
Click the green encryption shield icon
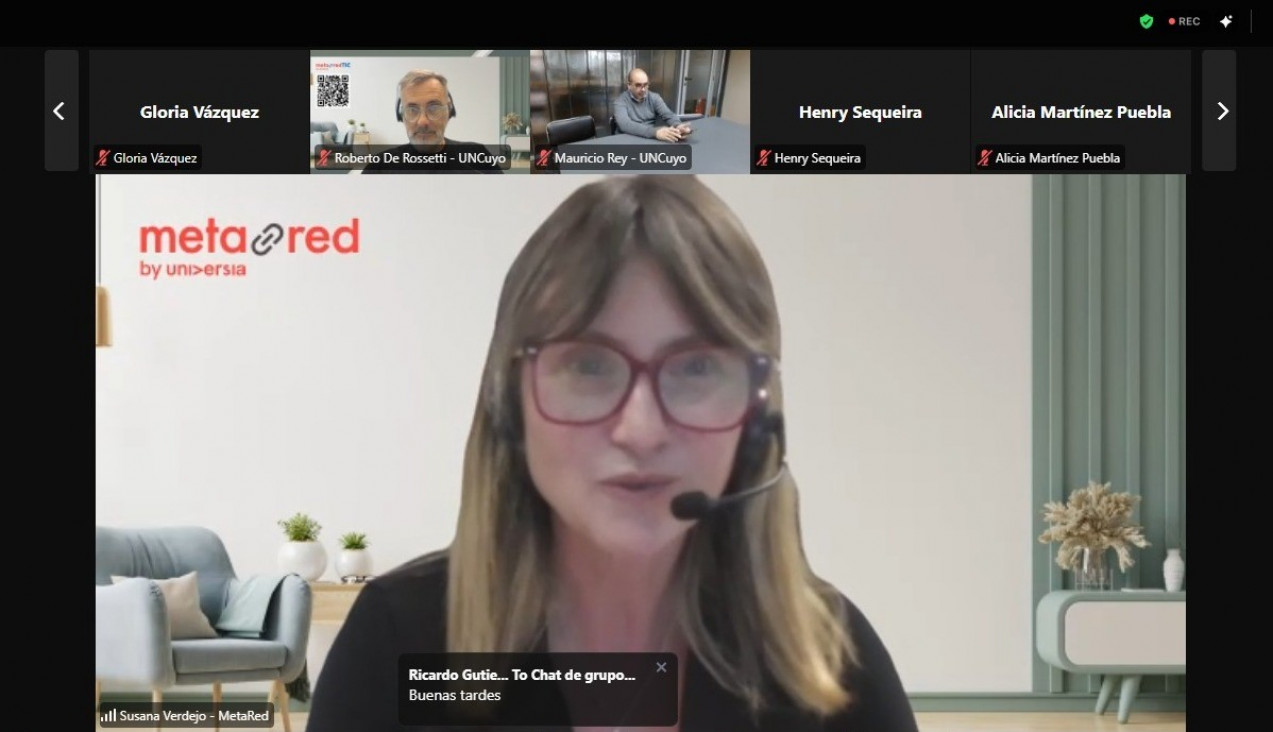[x=1146, y=21]
